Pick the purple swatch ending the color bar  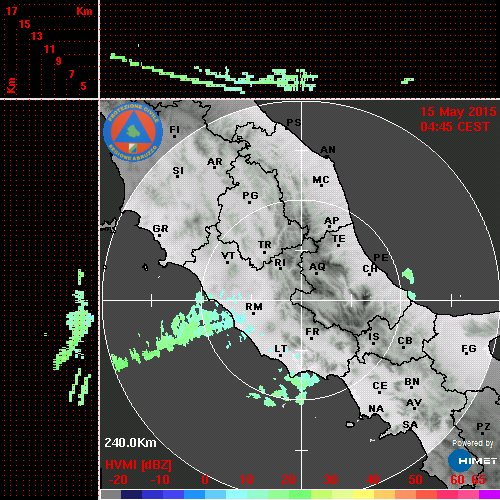(489, 494)
